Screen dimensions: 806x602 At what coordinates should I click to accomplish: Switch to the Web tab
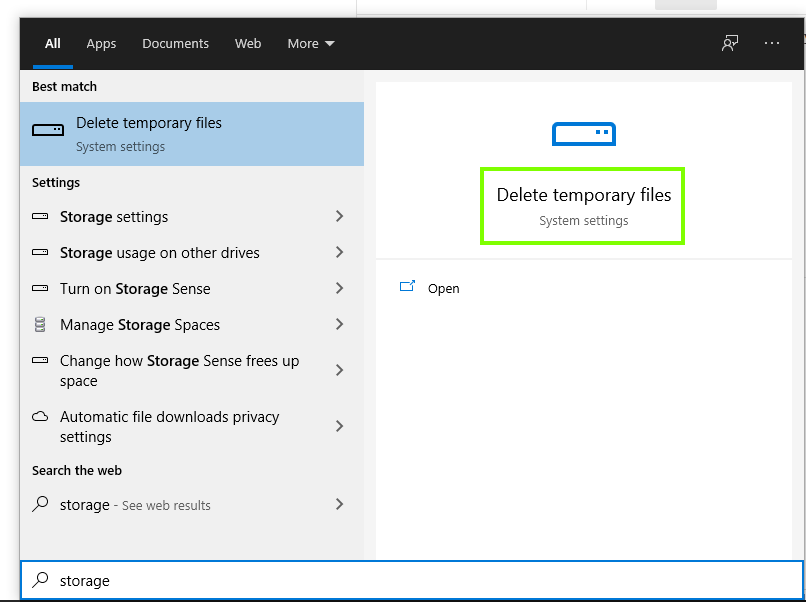tap(248, 43)
